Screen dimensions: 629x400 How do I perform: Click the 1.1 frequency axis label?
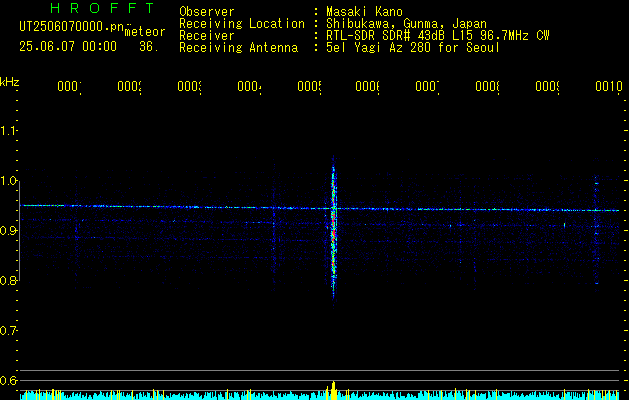(x=8, y=131)
